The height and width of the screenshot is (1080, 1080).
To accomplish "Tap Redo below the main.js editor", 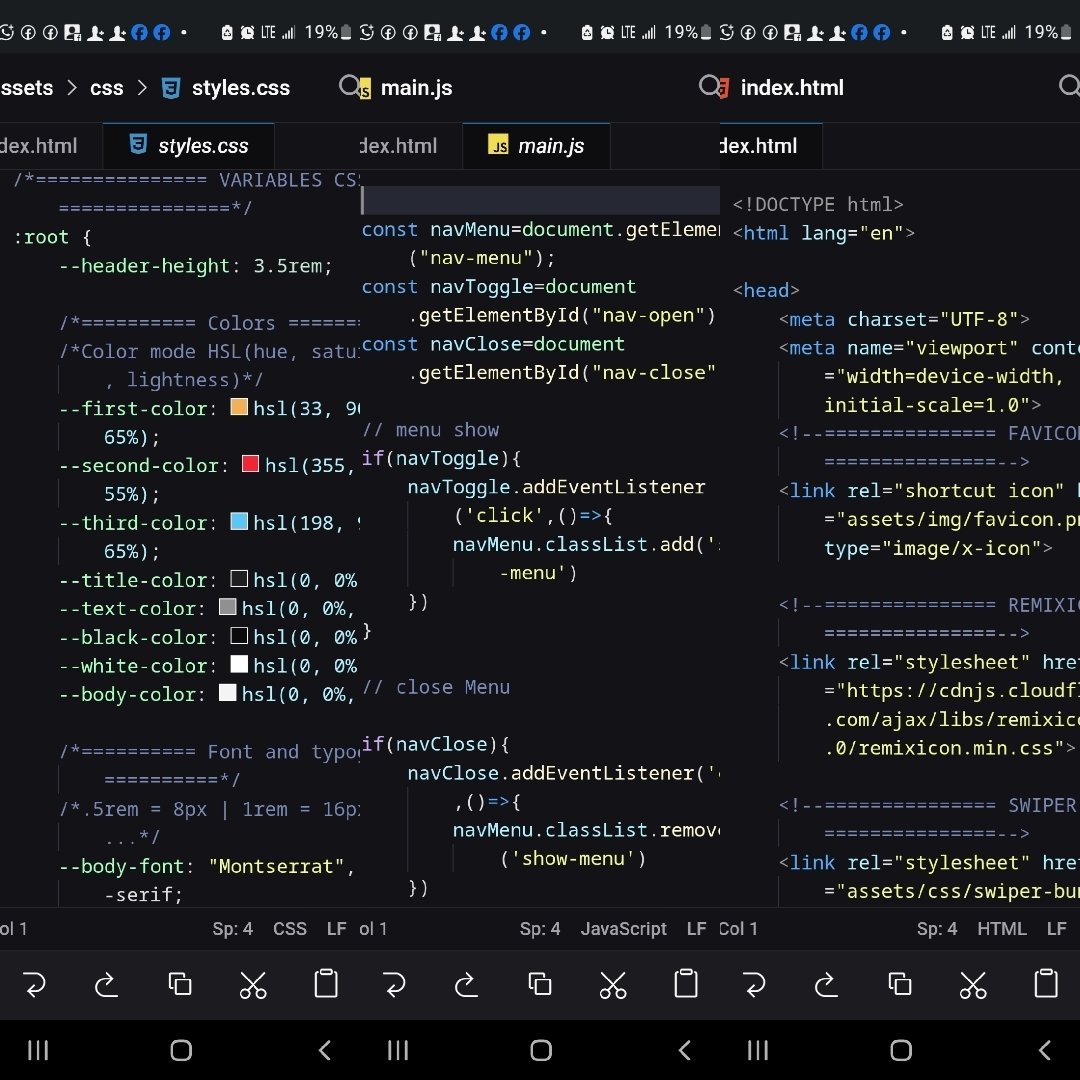I will click(466, 984).
